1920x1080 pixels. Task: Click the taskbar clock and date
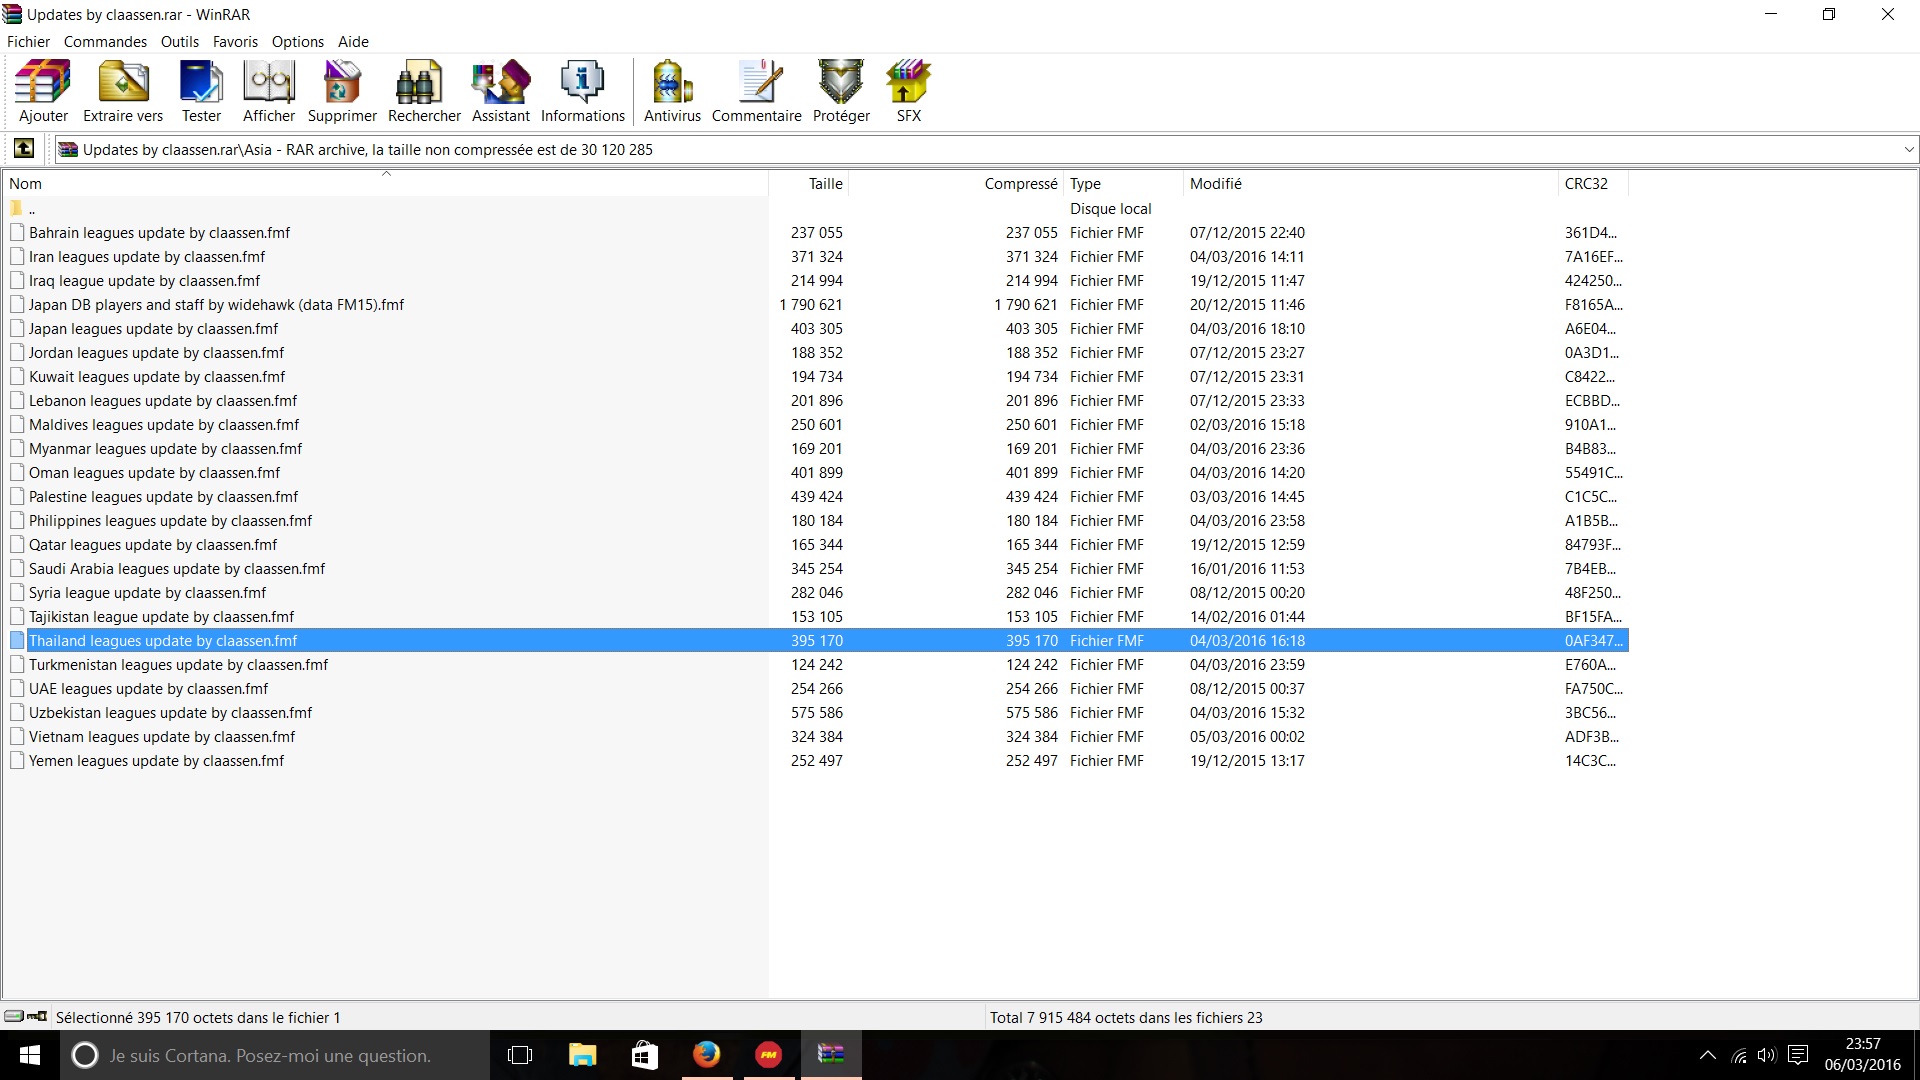click(1862, 1055)
